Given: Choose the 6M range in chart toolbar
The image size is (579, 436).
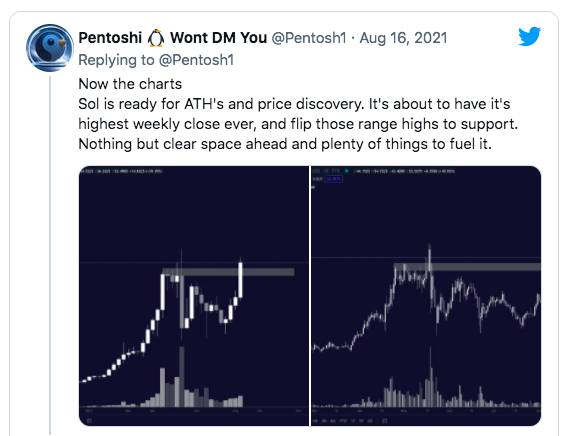Looking at the screenshot, I should (333, 421).
